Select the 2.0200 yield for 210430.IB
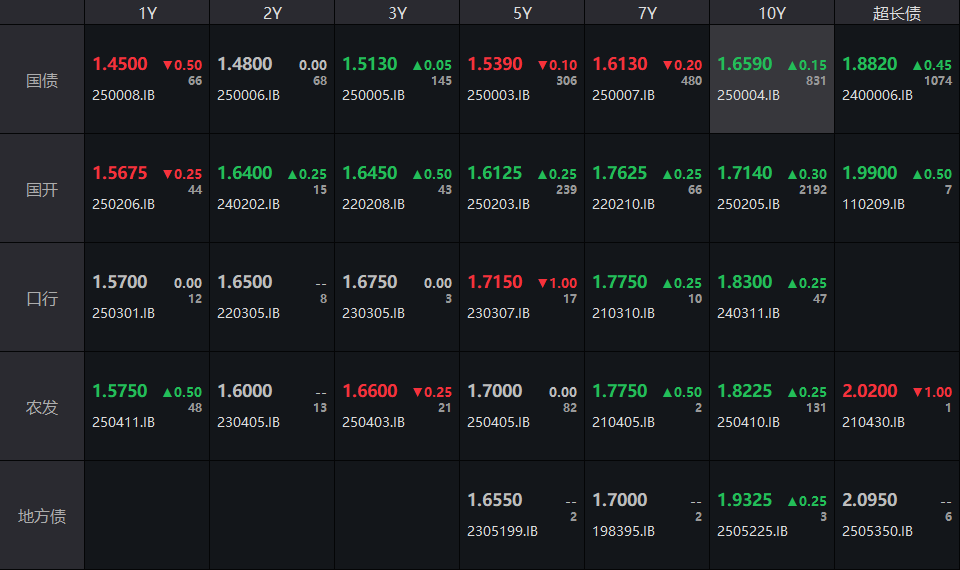The width and height of the screenshot is (960, 570). [870, 391]
